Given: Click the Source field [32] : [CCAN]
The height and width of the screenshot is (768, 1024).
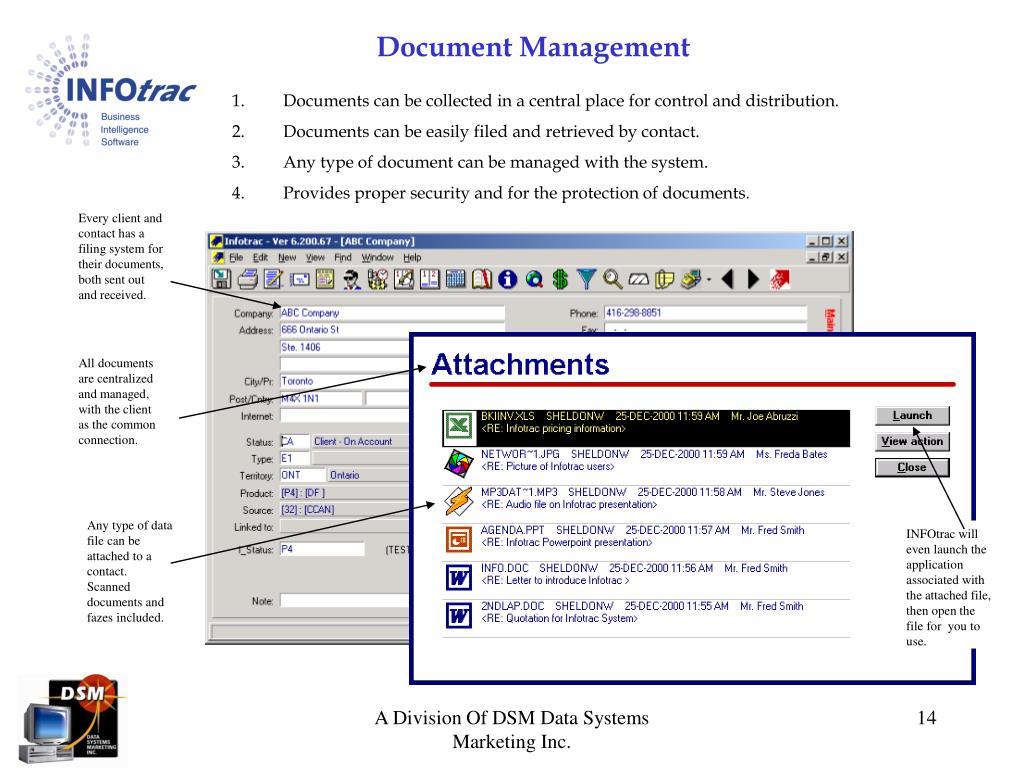Looking at the screenshot, I should point(345,509).
